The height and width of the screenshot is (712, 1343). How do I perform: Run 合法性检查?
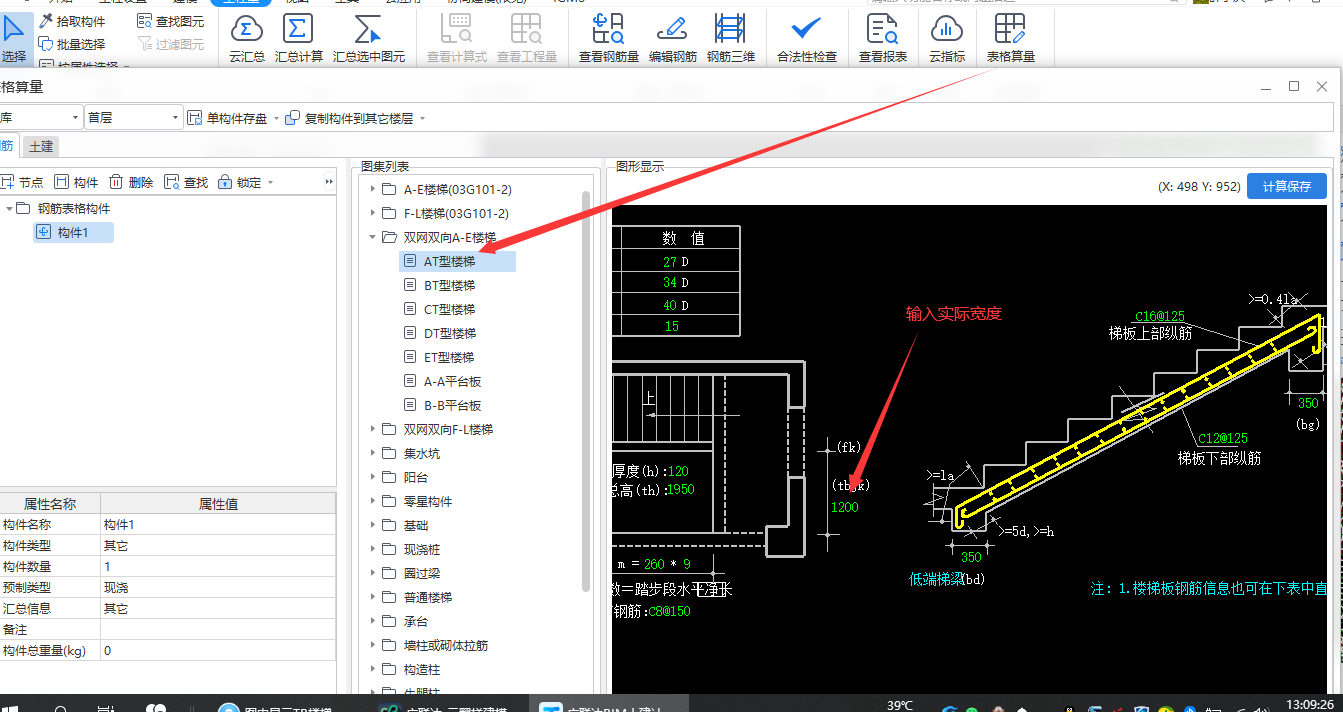(806, 39)
